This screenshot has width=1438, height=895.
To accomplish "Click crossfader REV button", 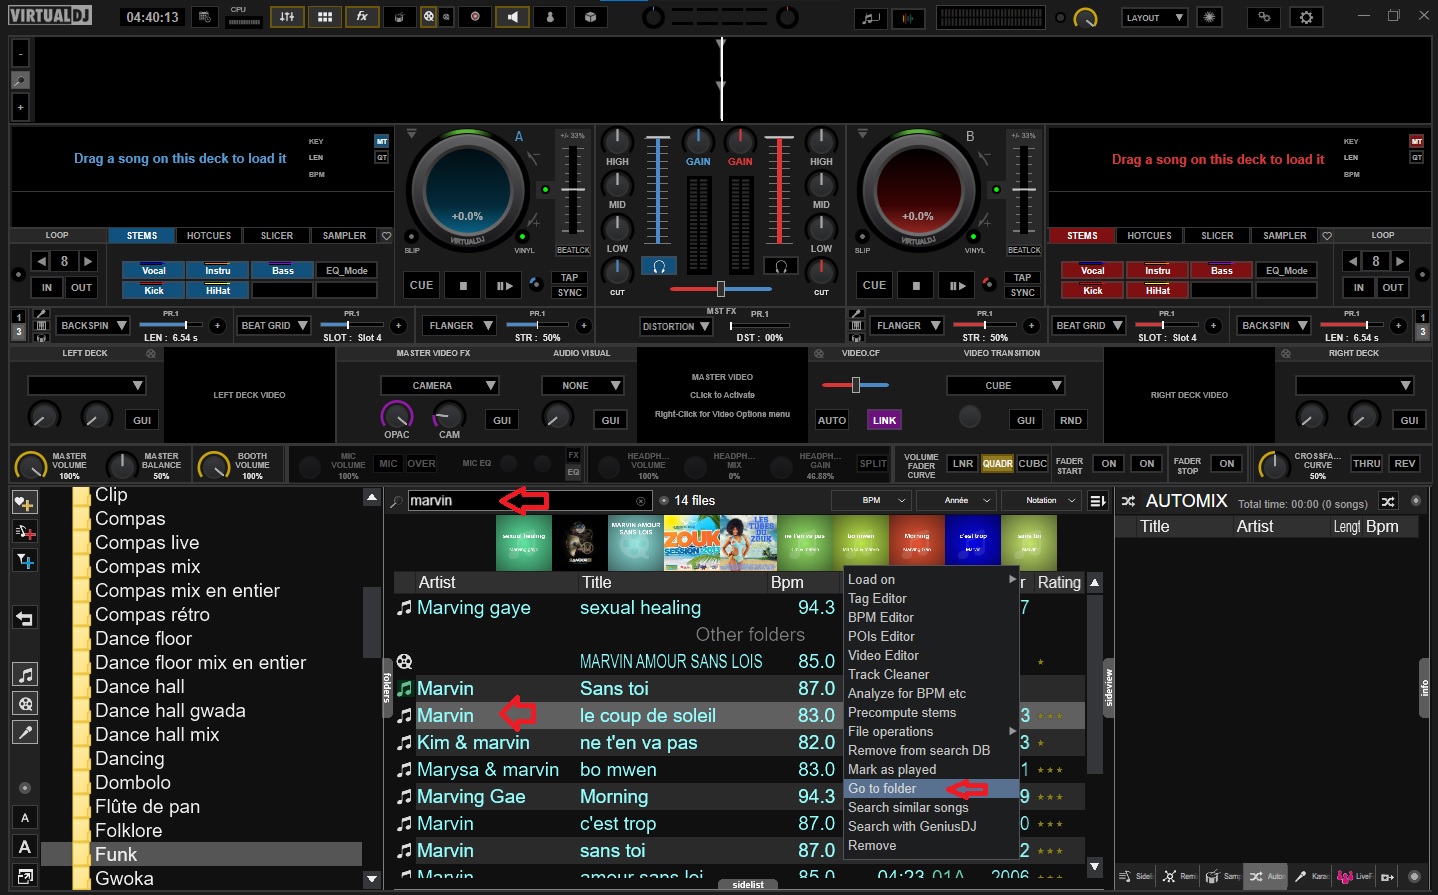I will (x=1405, y=463).
